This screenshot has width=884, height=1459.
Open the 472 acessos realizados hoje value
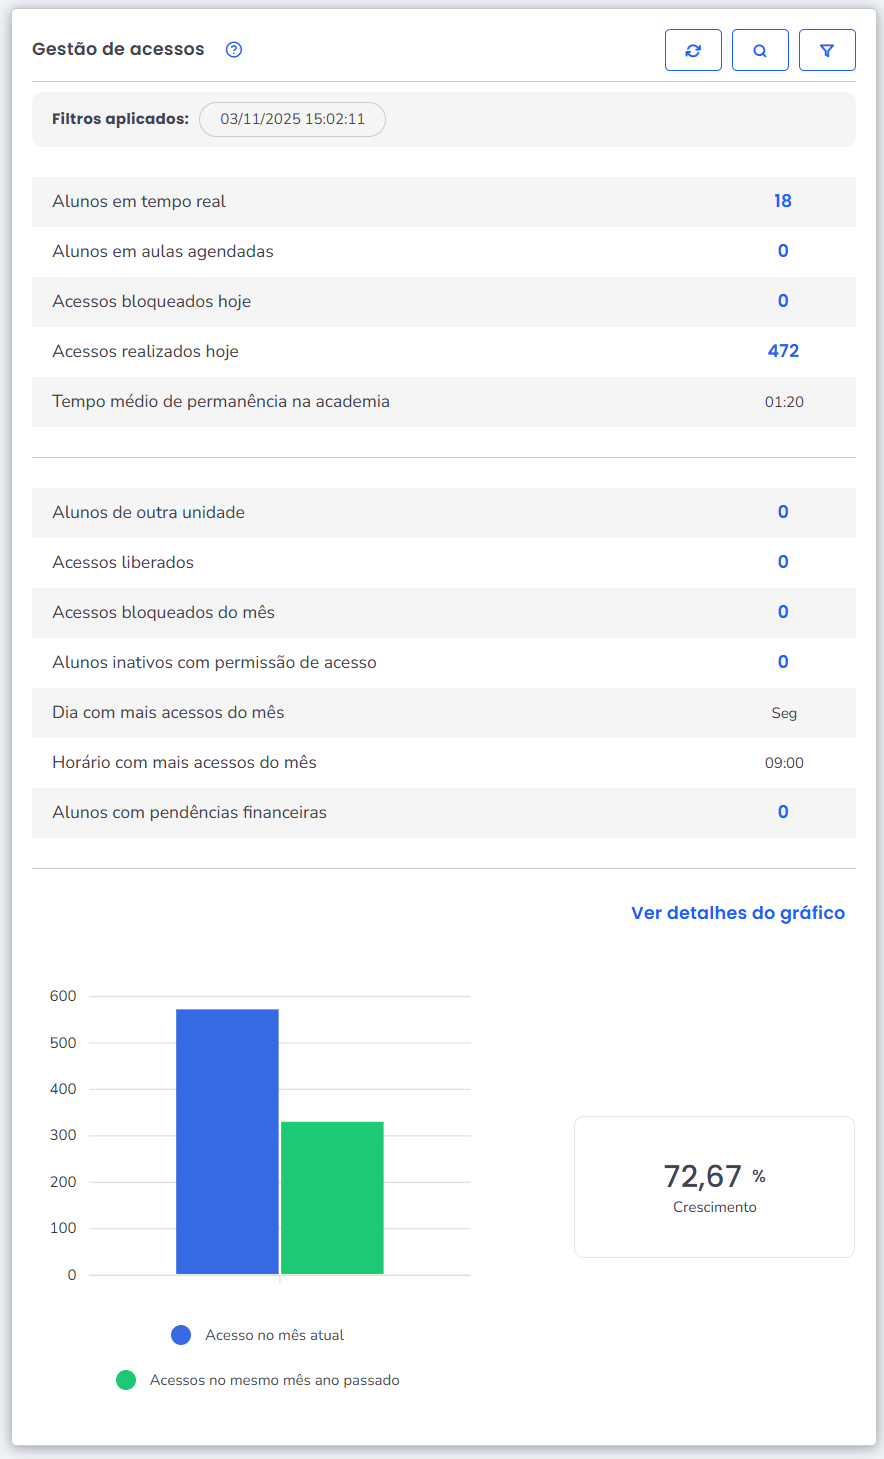pyautogui.click(x=783, y=351)
